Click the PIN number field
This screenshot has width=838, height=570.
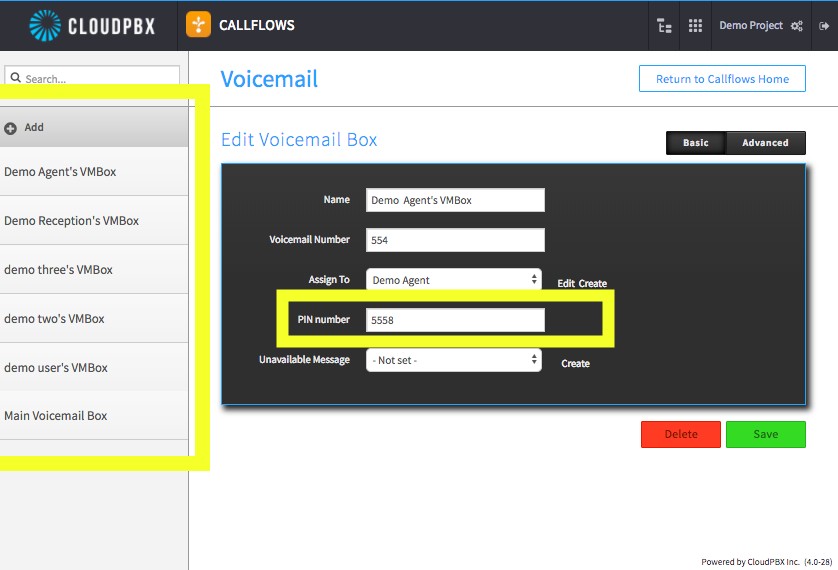point(455,319)
